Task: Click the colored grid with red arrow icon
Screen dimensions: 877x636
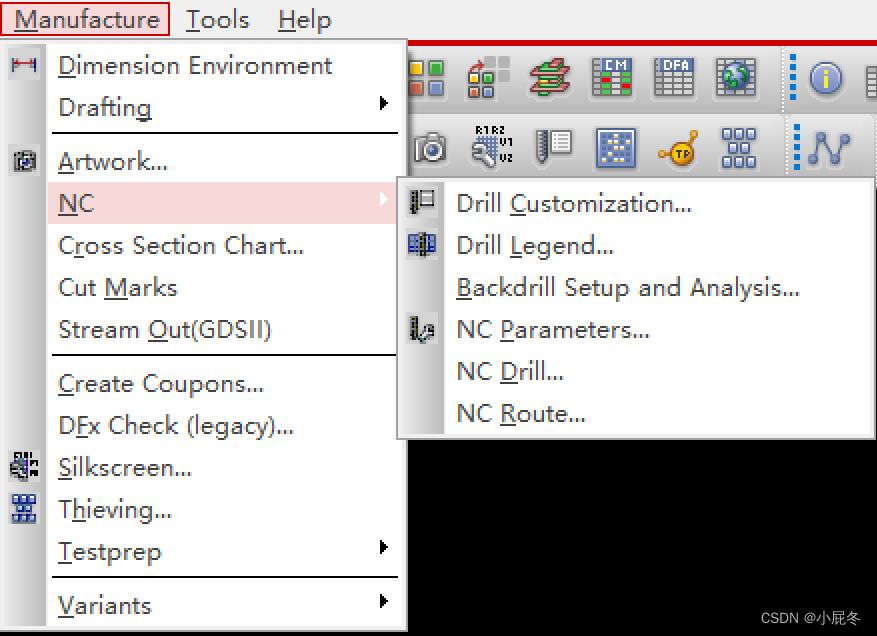Action: coord(488,77)
